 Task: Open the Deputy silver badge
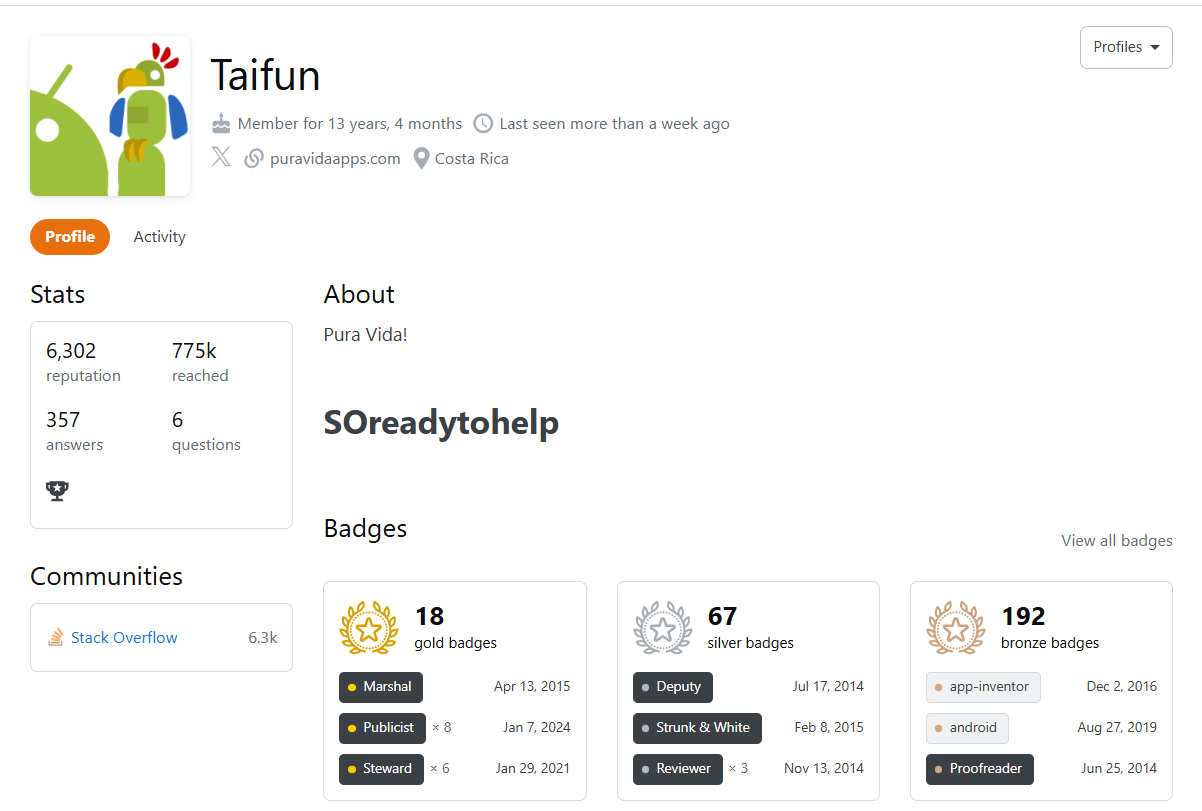click(673, 687)
